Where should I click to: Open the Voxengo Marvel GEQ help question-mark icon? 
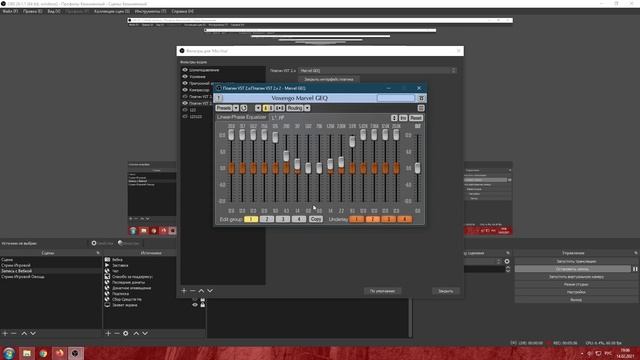(219, 98)
